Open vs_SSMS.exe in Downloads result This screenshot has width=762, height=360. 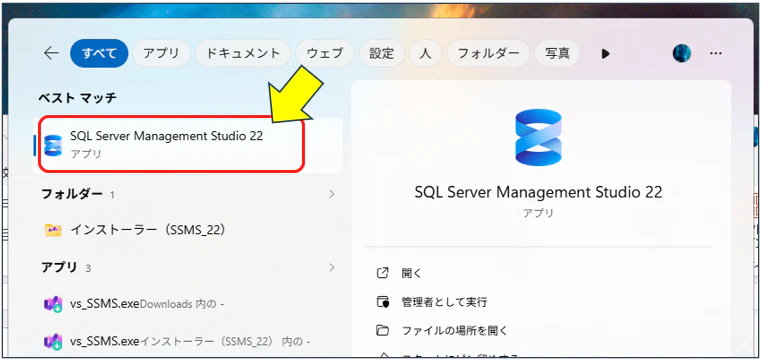point(187,304)
